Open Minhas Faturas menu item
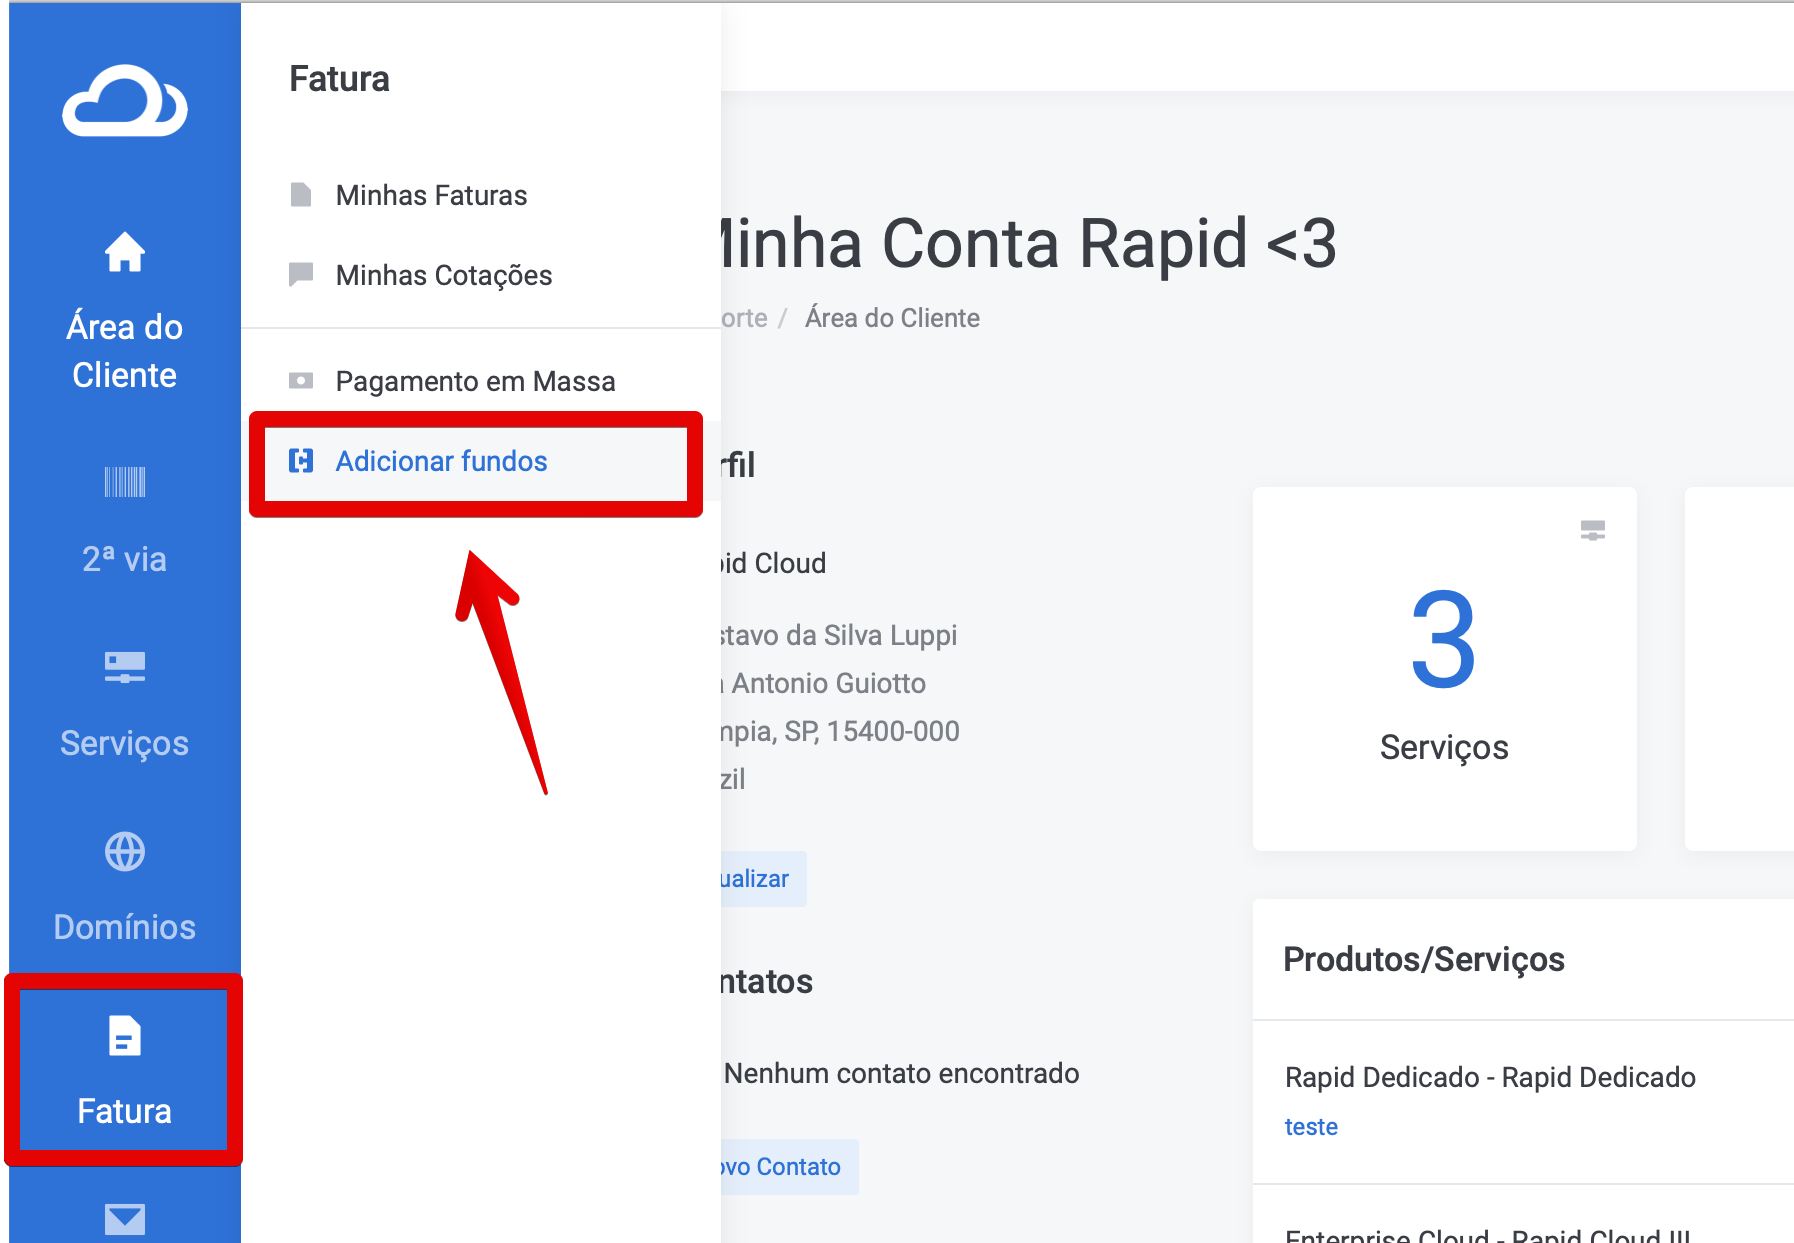1794x1243 pixels. (481, 195)
